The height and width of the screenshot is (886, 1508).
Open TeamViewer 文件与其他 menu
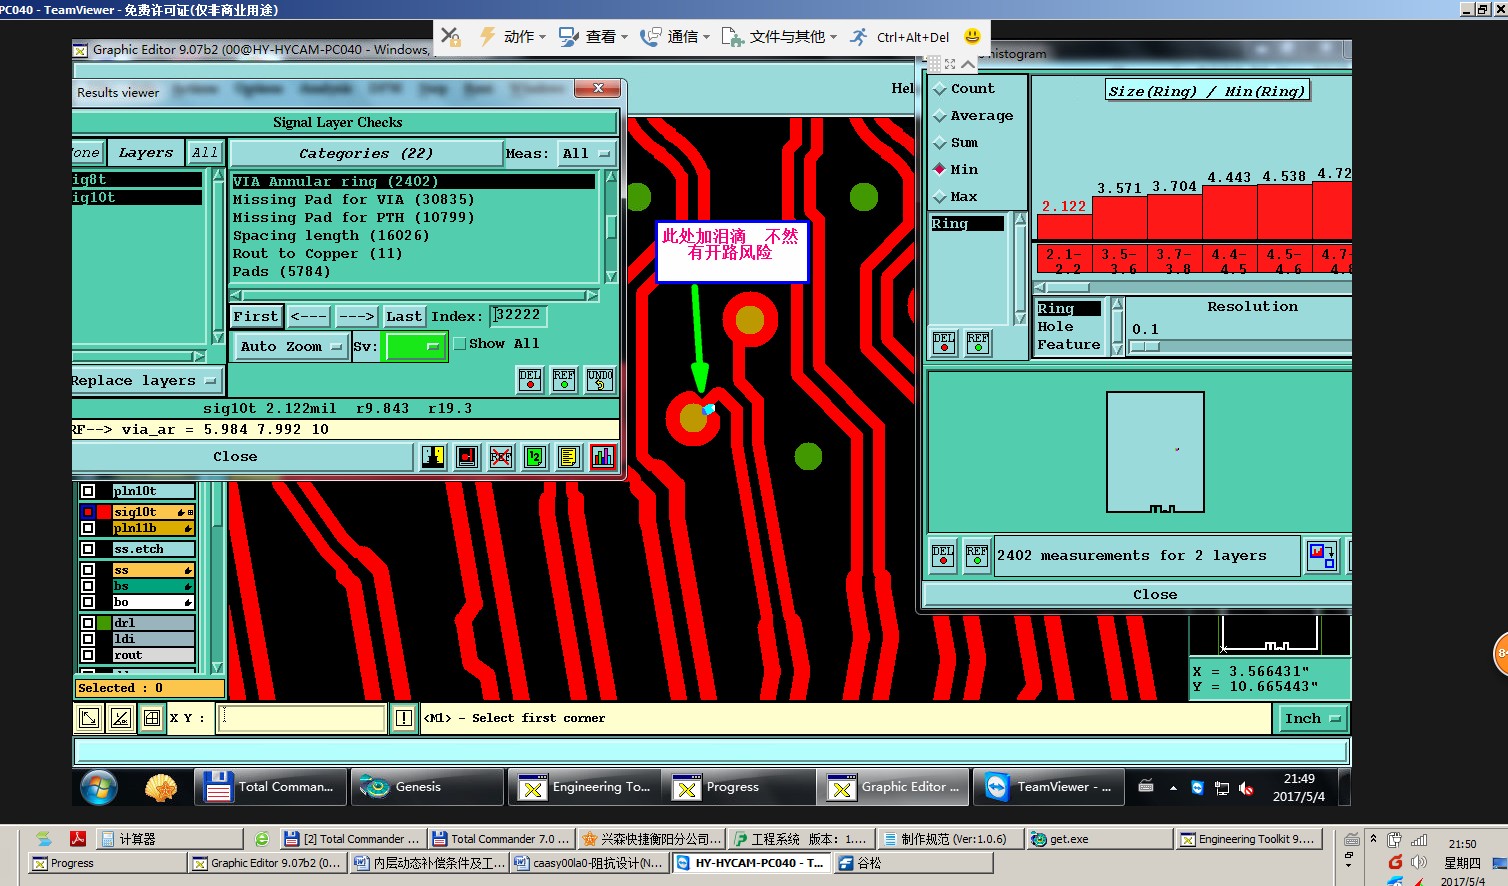779,37
